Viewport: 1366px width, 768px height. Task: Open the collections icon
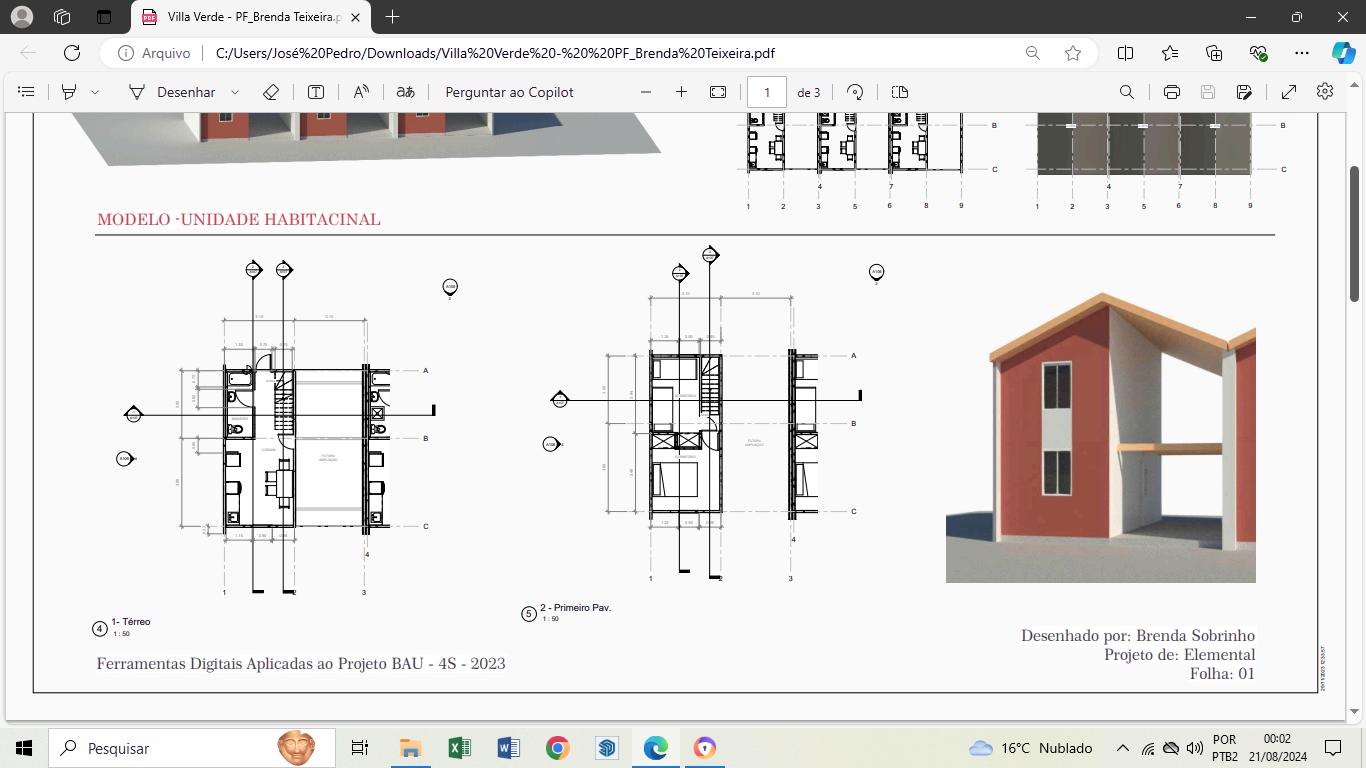click(x=1214, y=53)
